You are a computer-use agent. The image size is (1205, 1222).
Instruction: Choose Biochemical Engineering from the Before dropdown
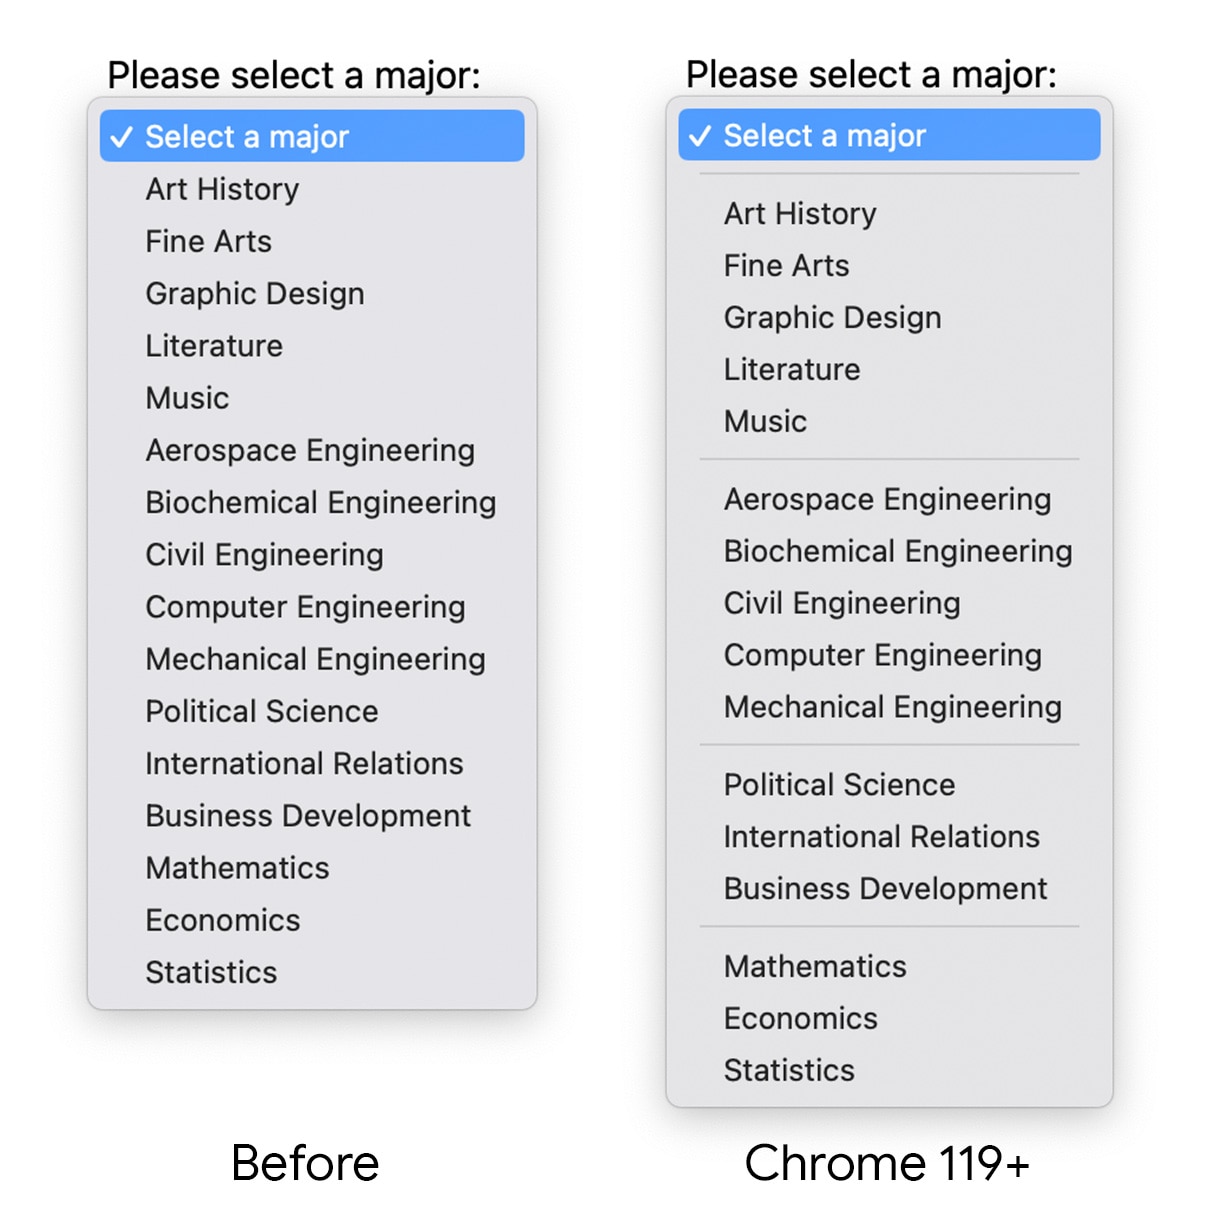[321, 502]
